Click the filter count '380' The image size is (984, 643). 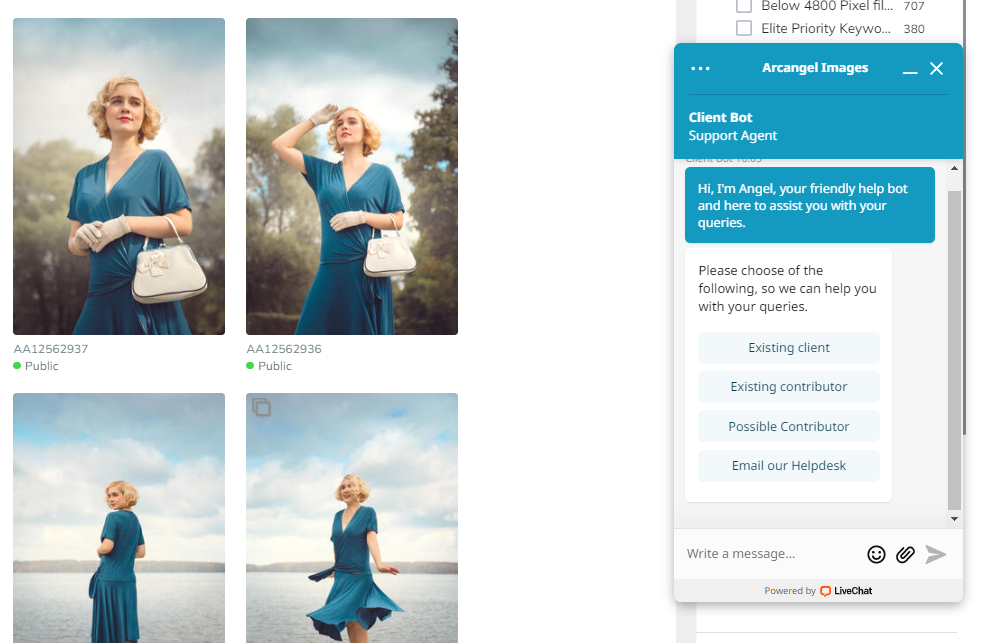914,29
